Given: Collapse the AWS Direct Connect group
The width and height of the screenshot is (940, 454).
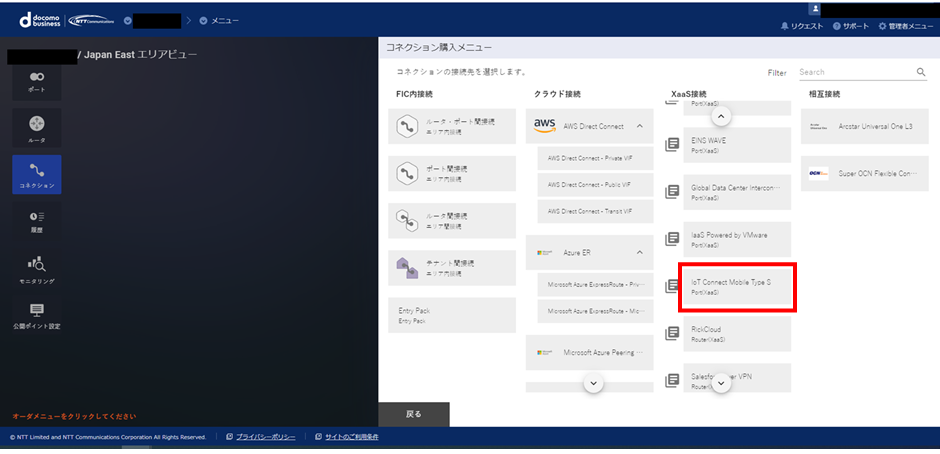Looking at the screenshot, I should (640, 126).
